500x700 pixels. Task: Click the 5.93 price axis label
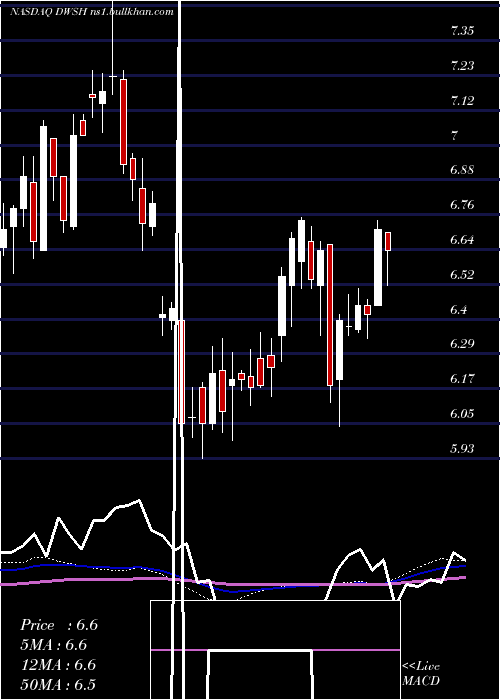tap(462, 449)
